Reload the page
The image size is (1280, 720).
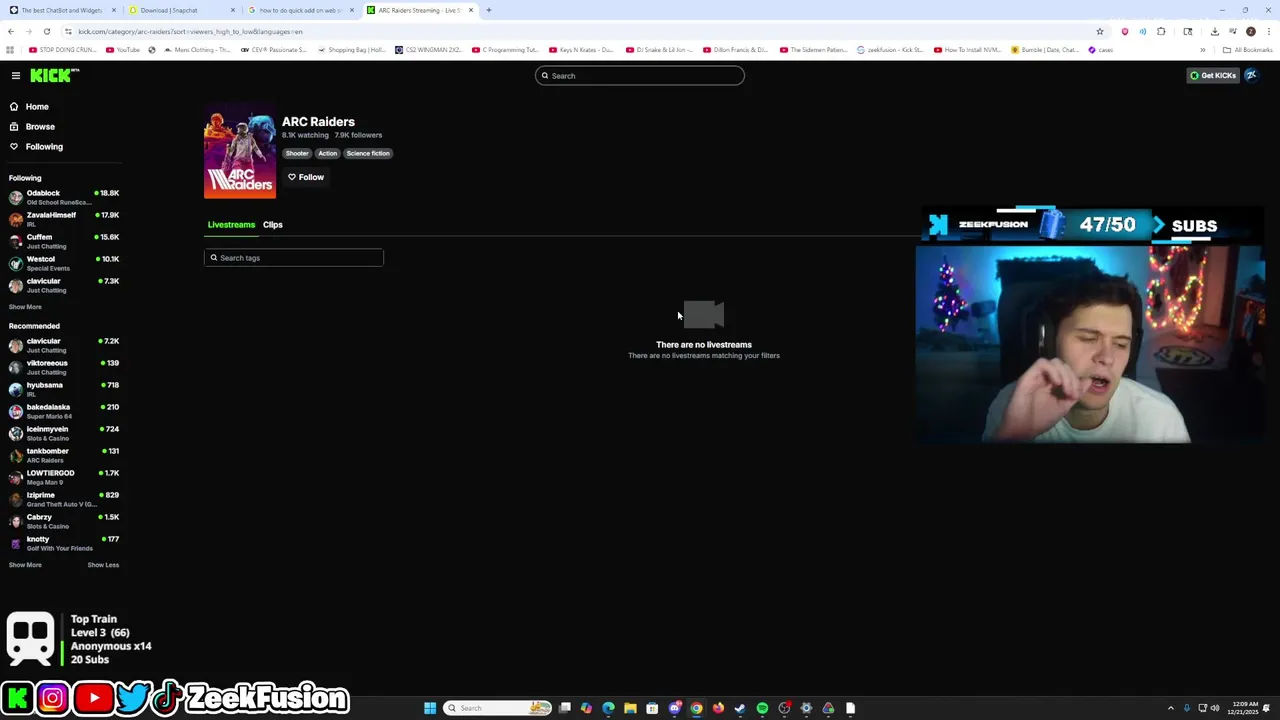(46, 31)
